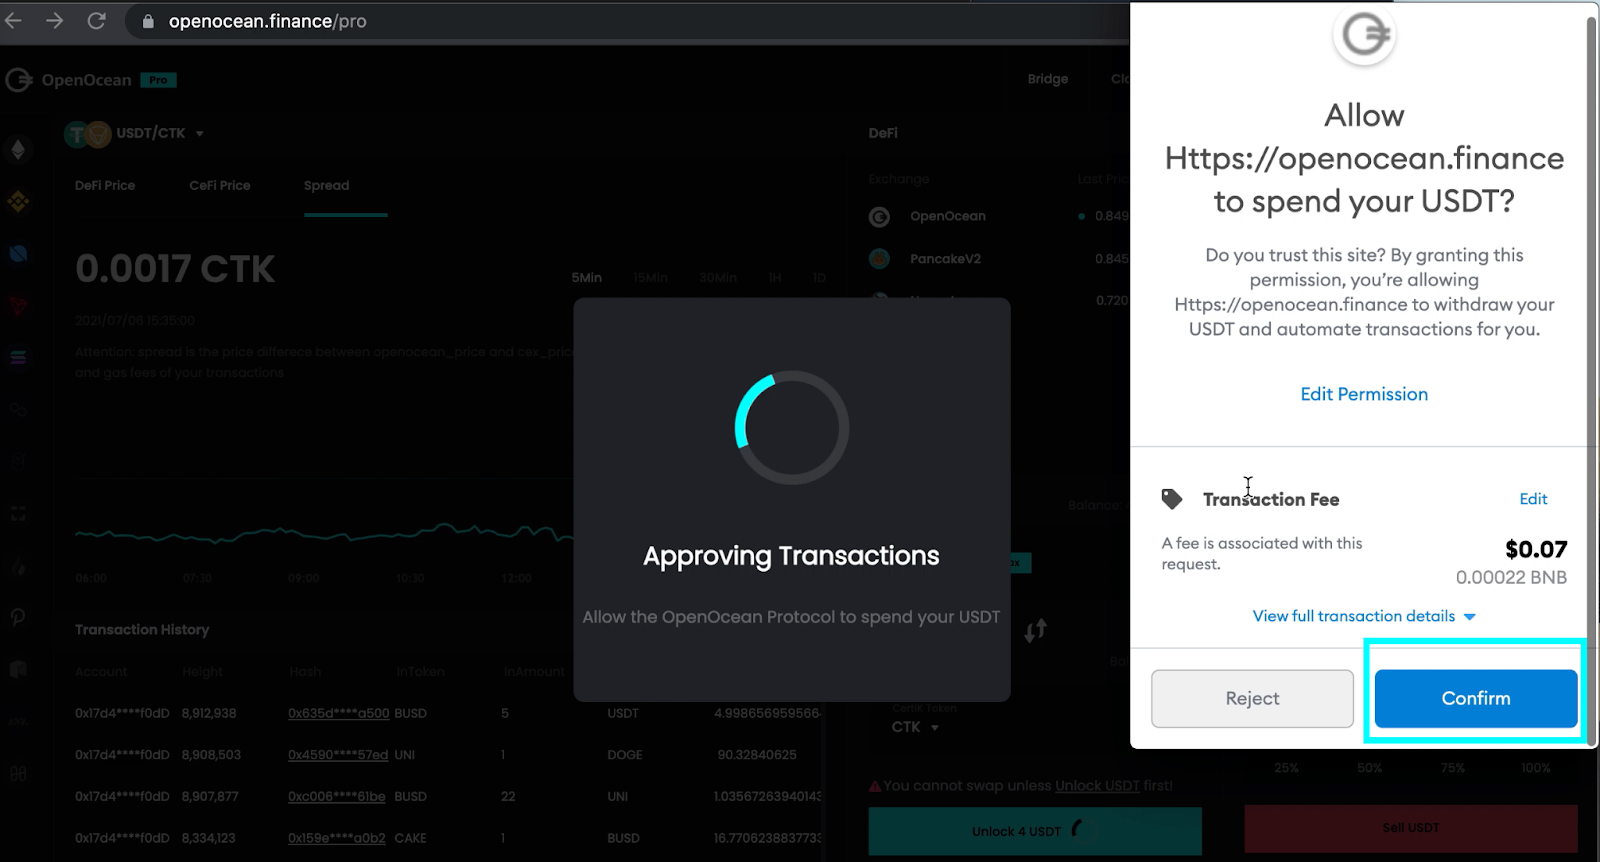Go back in browser history
Screen dimensions: 1600x862
click(x=14, y=21)
